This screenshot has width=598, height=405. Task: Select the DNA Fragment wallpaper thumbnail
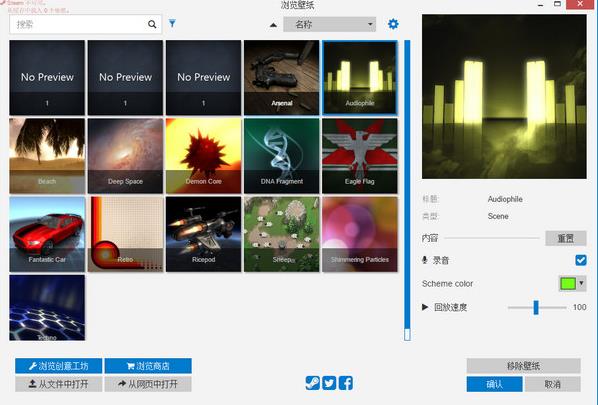(281, 156)
